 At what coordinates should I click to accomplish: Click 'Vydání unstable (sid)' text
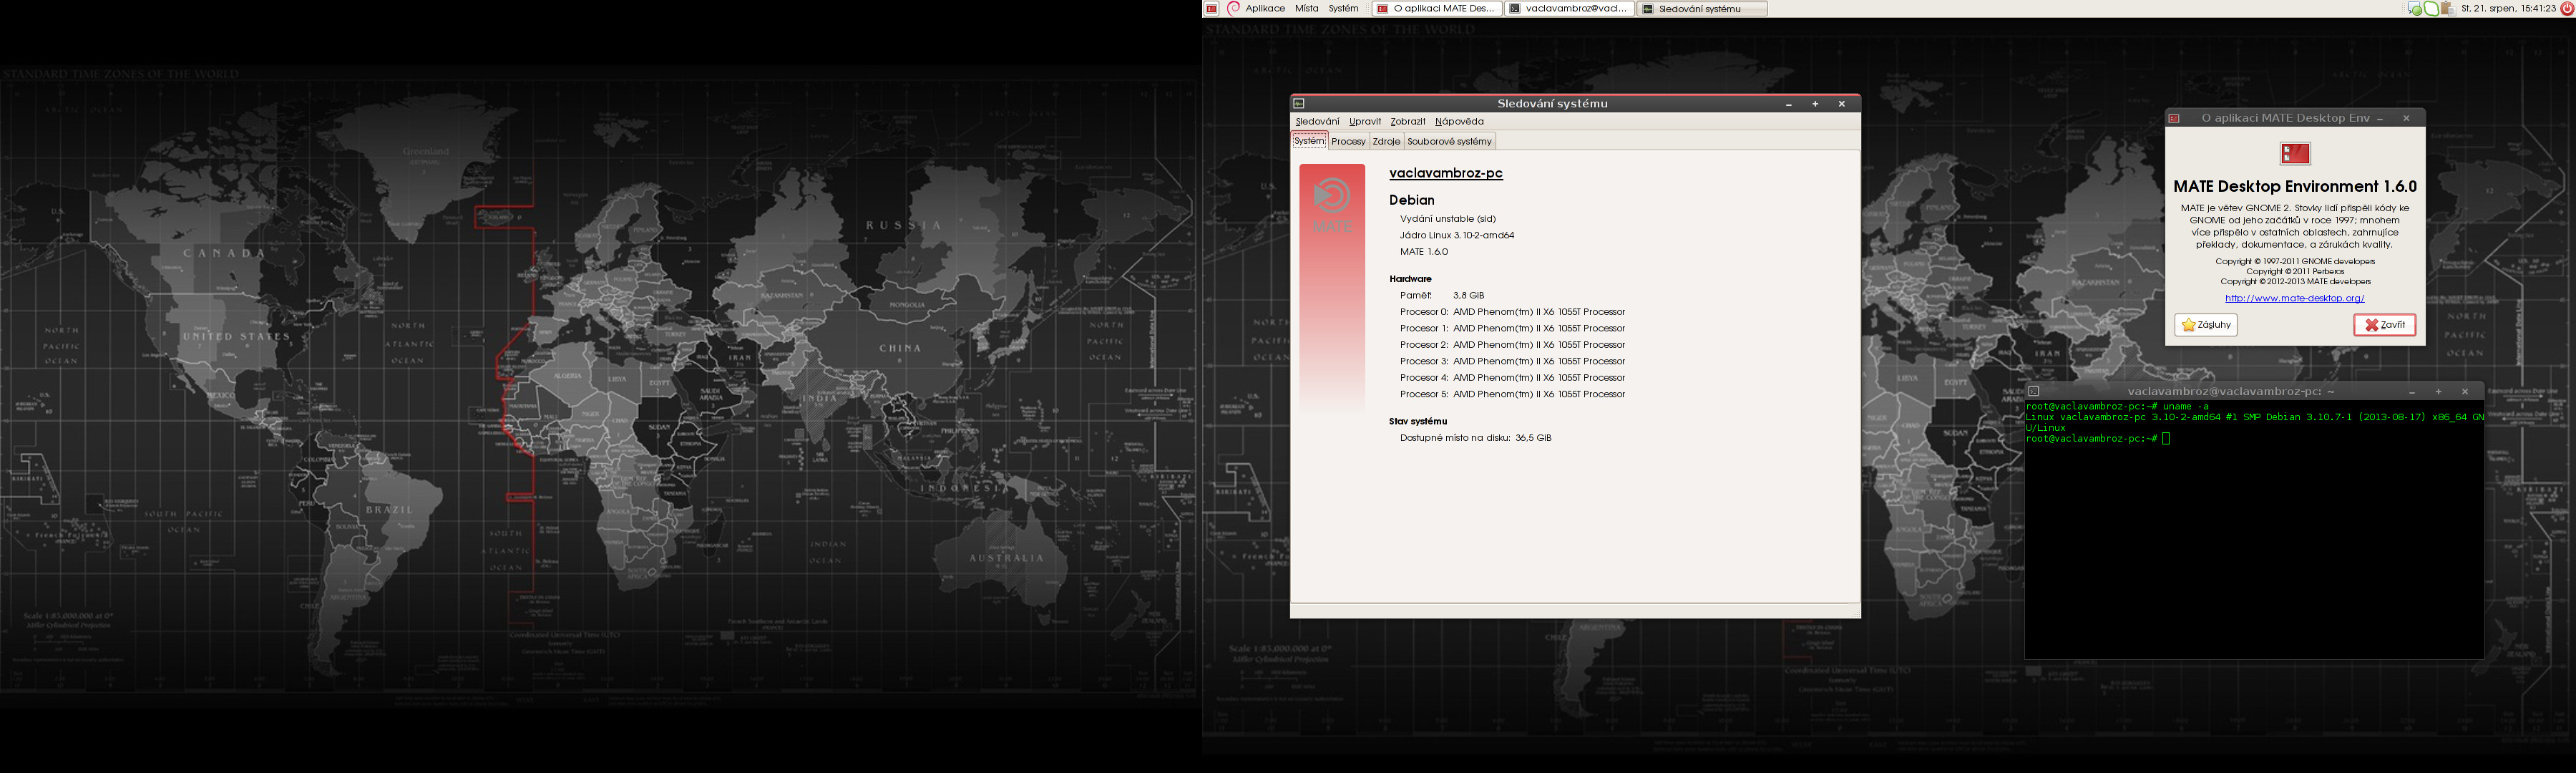[x=1448, y=219]
